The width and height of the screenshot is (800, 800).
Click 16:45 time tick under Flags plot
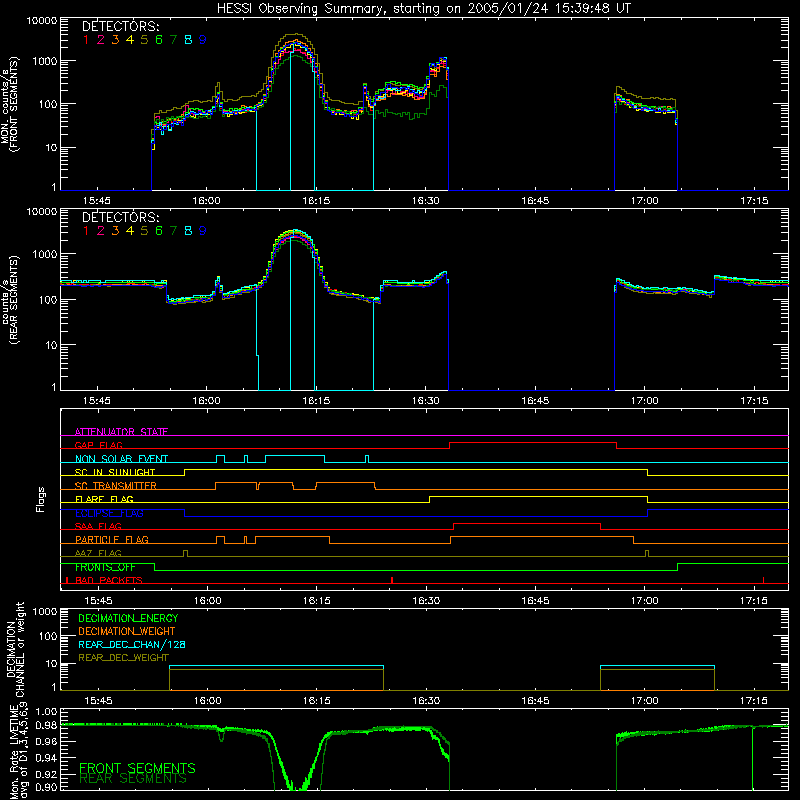[535, 601]
